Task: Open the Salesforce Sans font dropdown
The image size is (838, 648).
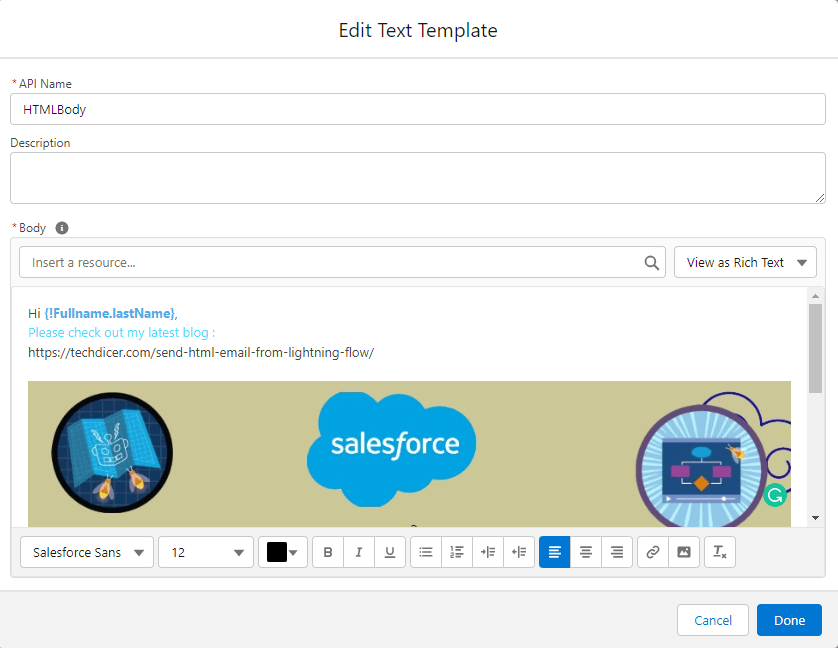Action: pos(86,551)
